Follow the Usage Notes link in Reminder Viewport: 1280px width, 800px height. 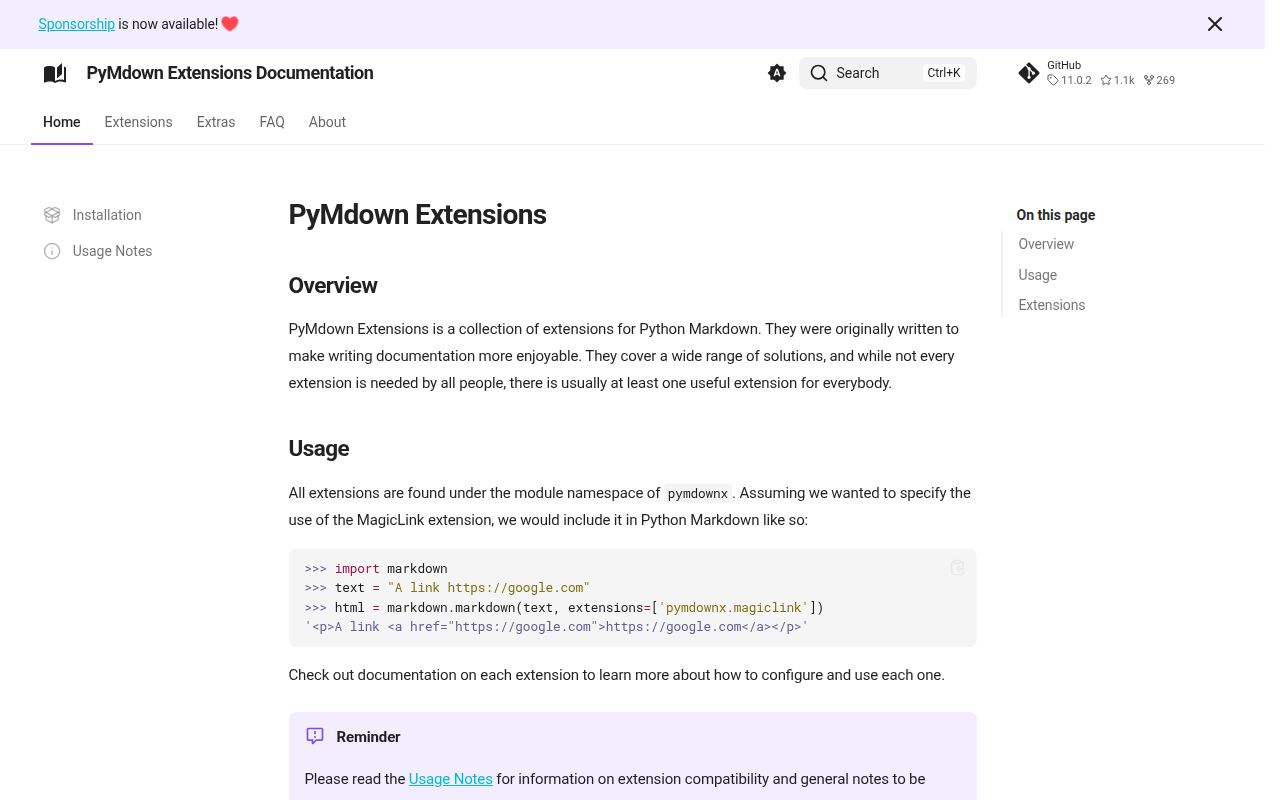(x=451, y=779)
